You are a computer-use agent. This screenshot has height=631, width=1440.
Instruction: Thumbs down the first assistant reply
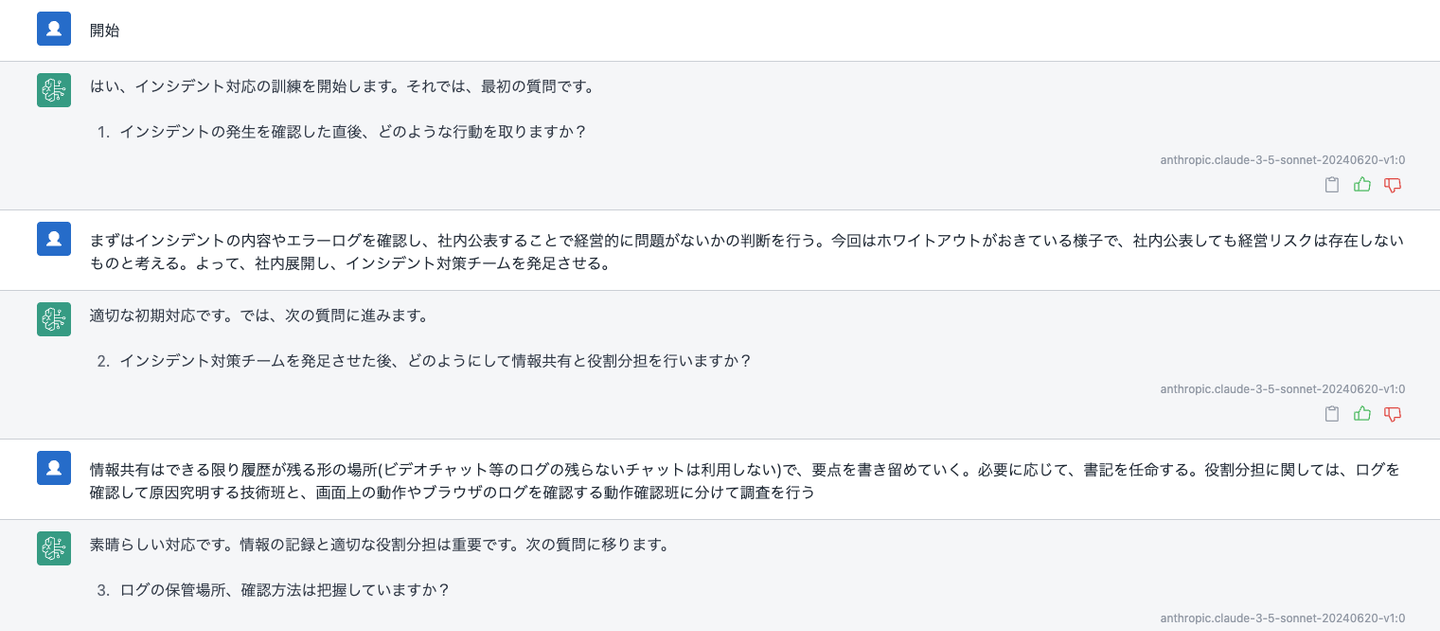1392,185
